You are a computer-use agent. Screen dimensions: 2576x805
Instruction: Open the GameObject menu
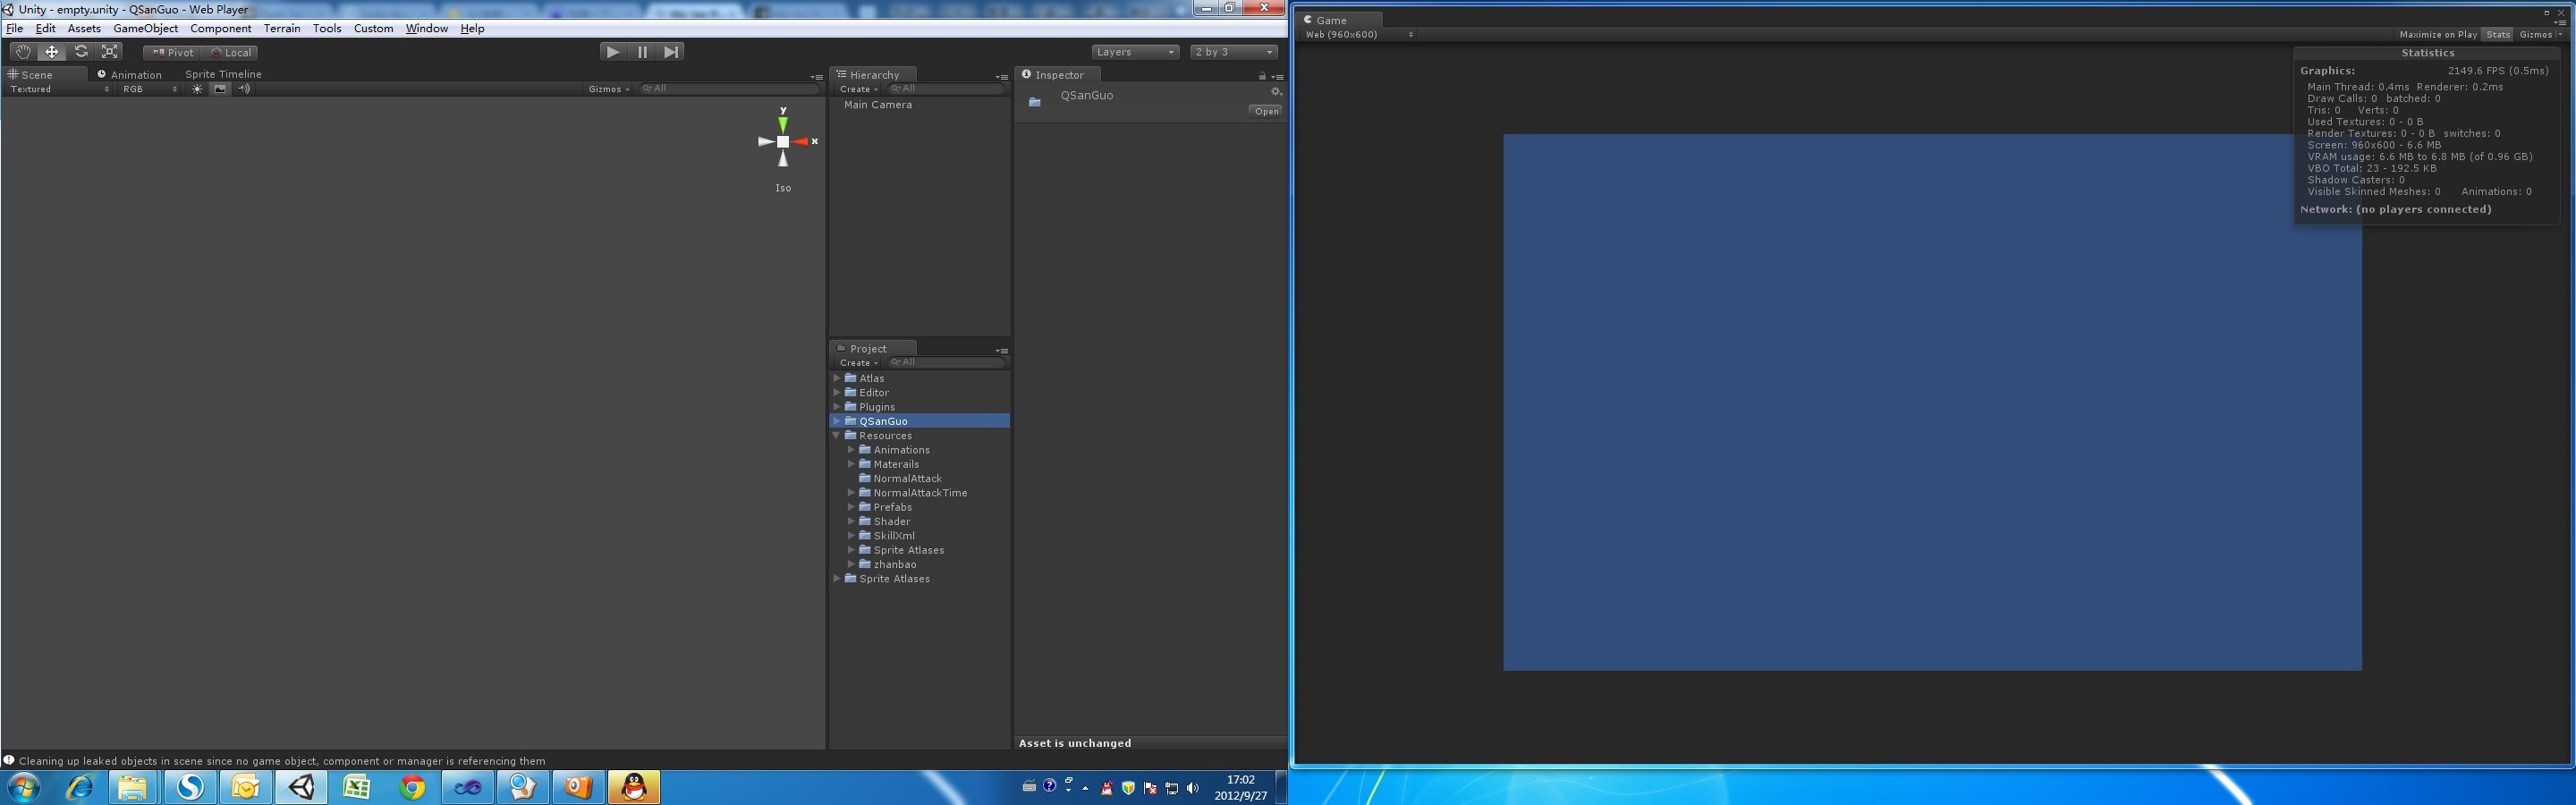145,28
